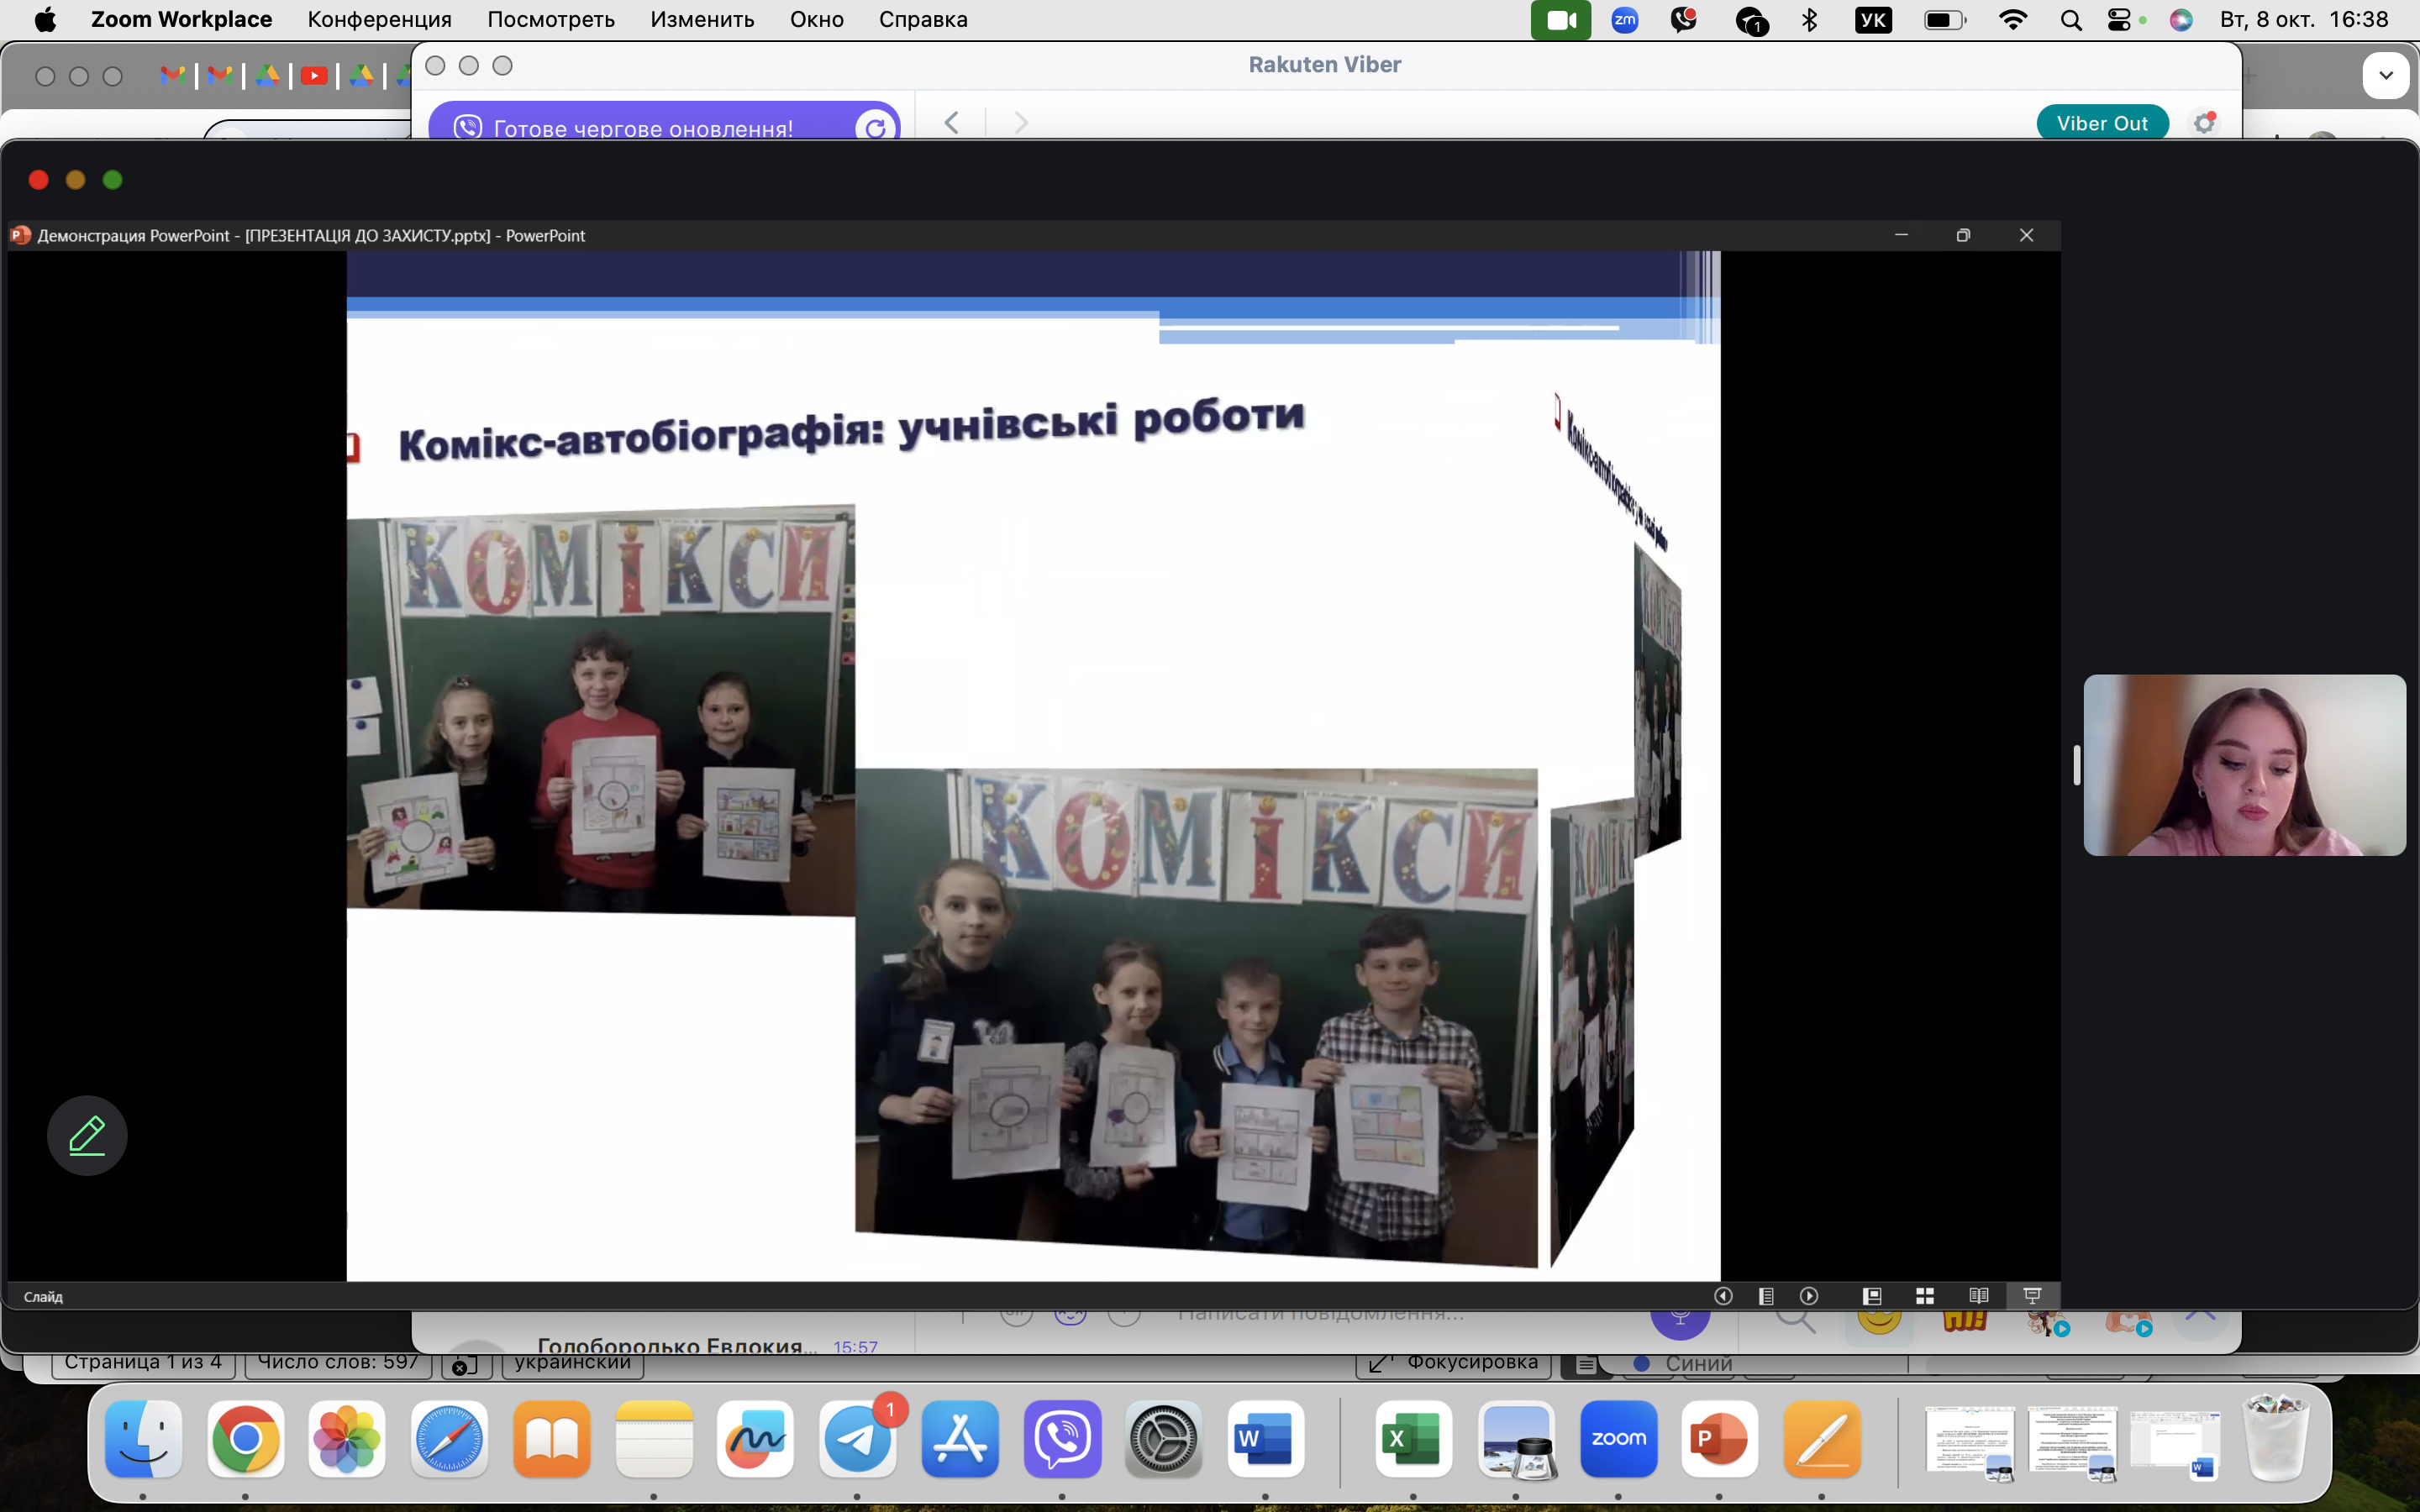Click 'Фокусировка' focus mode in Word status bar
Viewport: 2420px width, 1512px height.
tap(1454, 1363)
